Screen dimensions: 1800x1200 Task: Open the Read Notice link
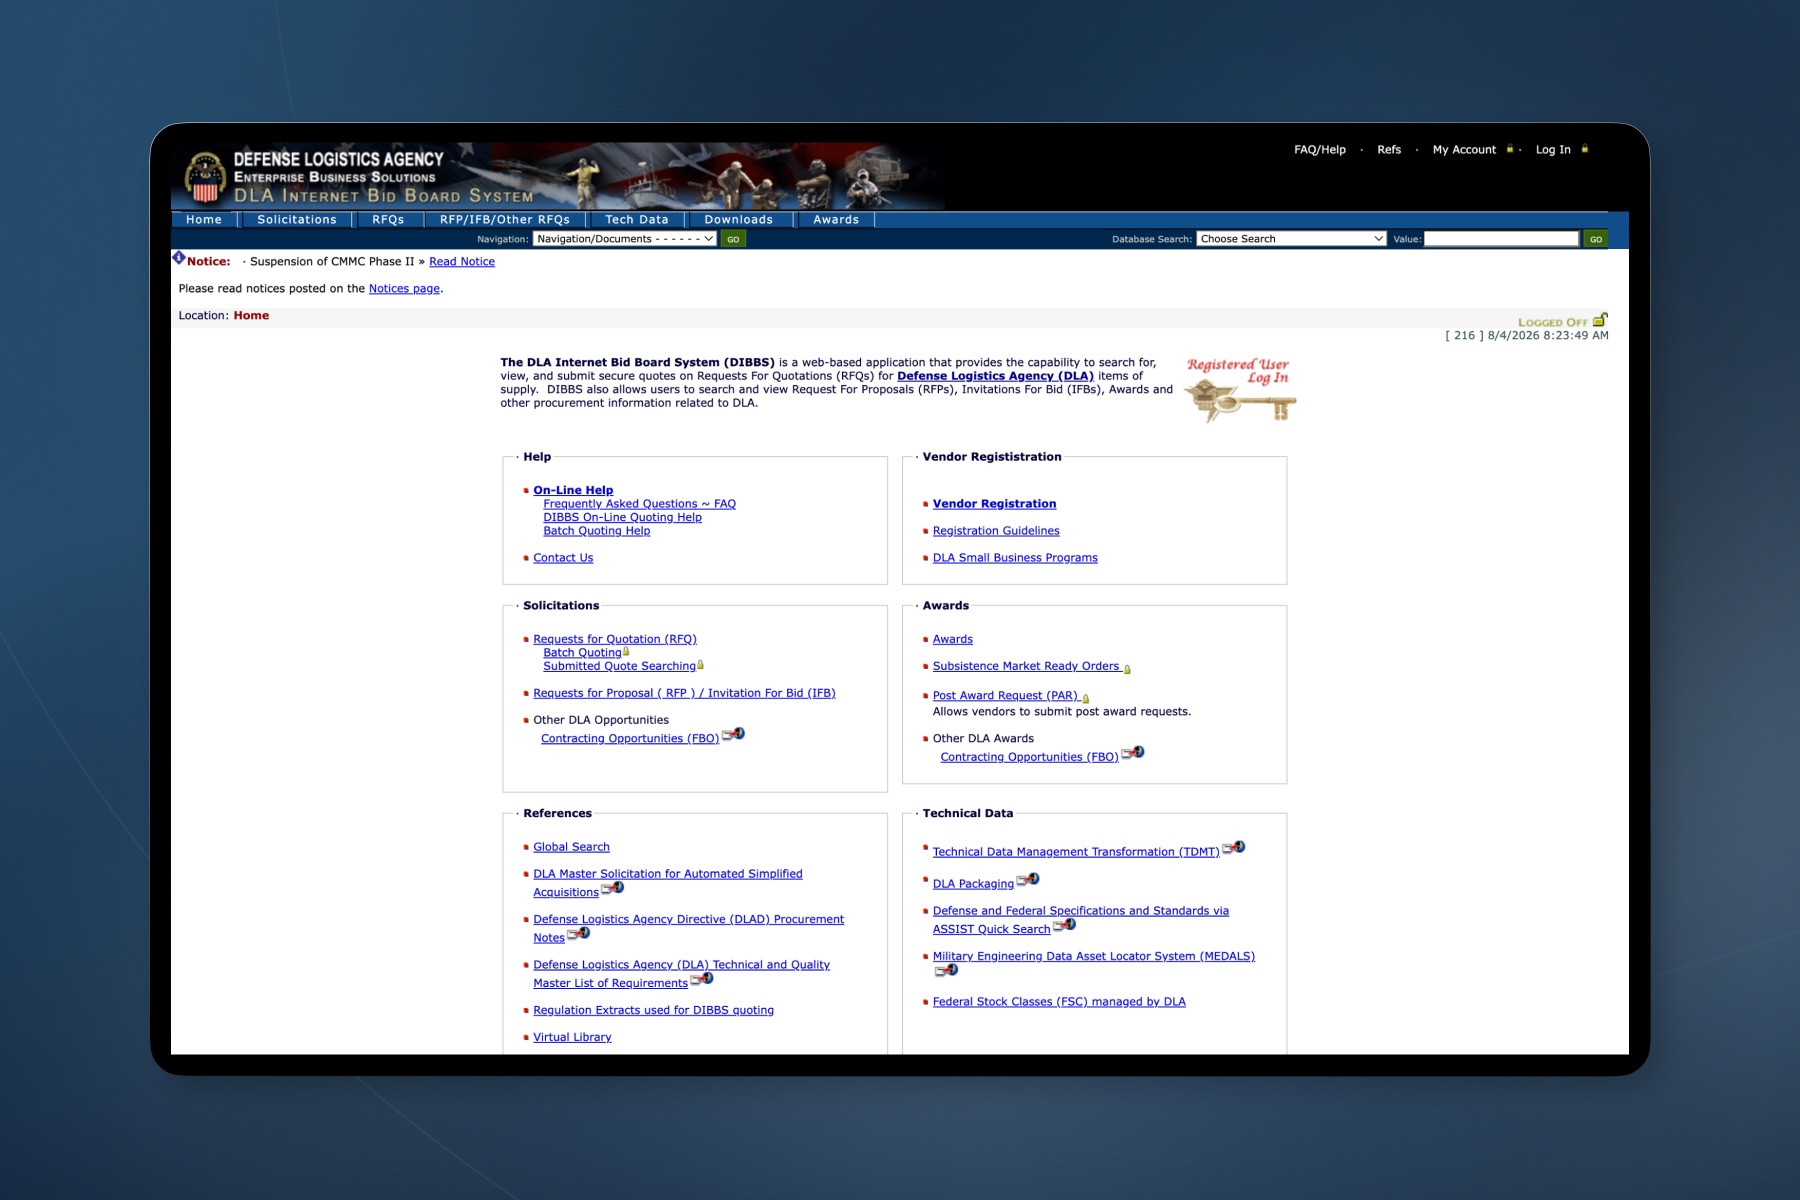click(462, 262)
